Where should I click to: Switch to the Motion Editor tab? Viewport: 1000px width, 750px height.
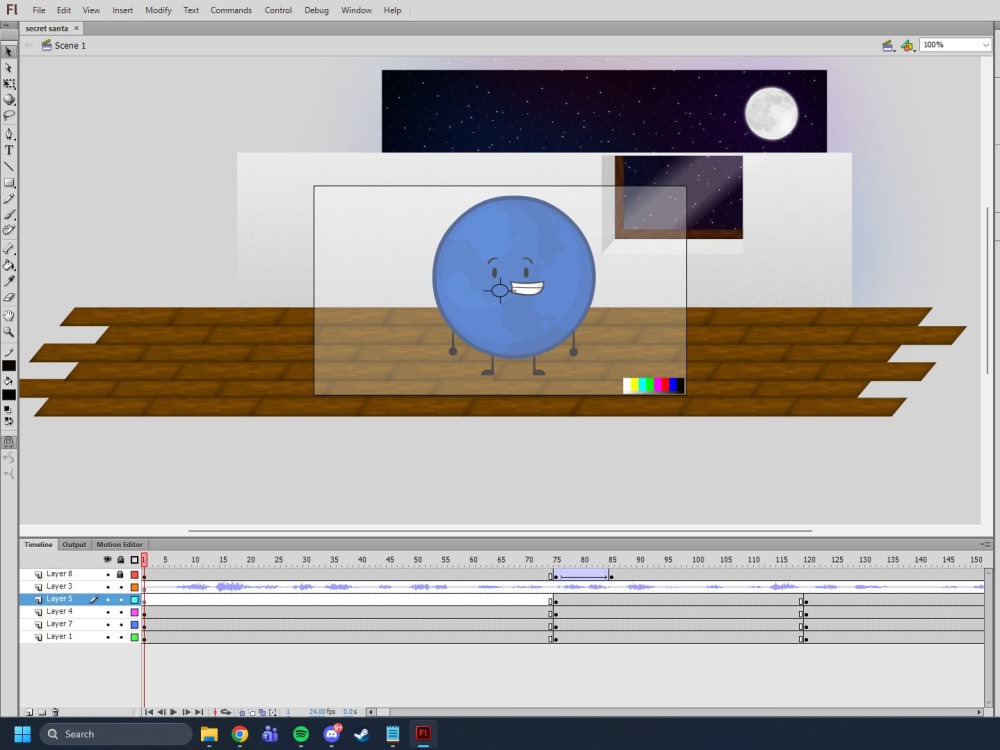[120, 544]
